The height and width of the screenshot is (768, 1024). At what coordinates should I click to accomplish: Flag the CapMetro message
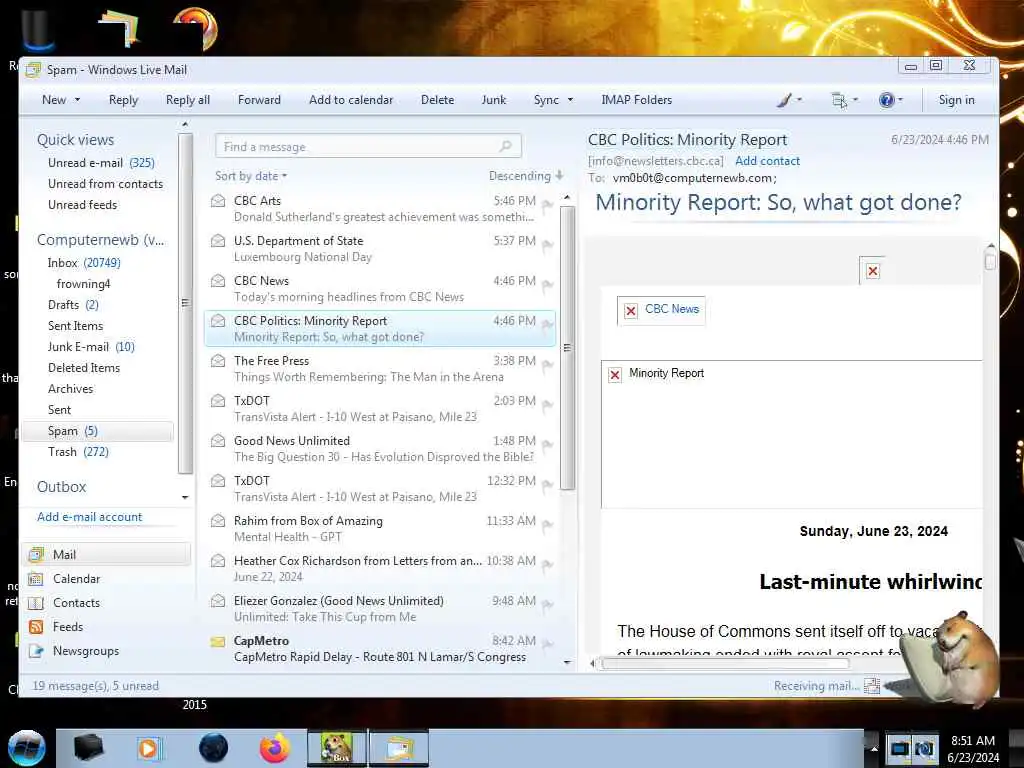coord(547,645)
